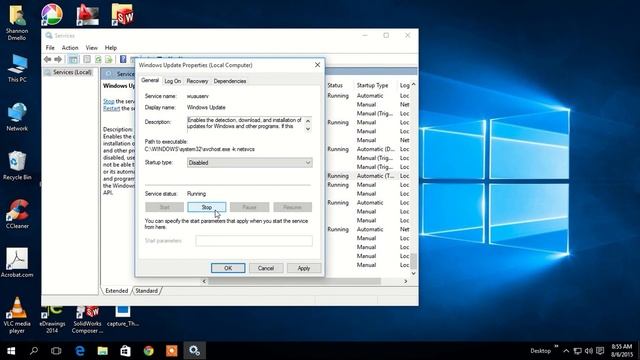The height and width of the screenshot is (360, 640).
Task: Click the Stop link in Services extended pane
Action: [109, 101]
